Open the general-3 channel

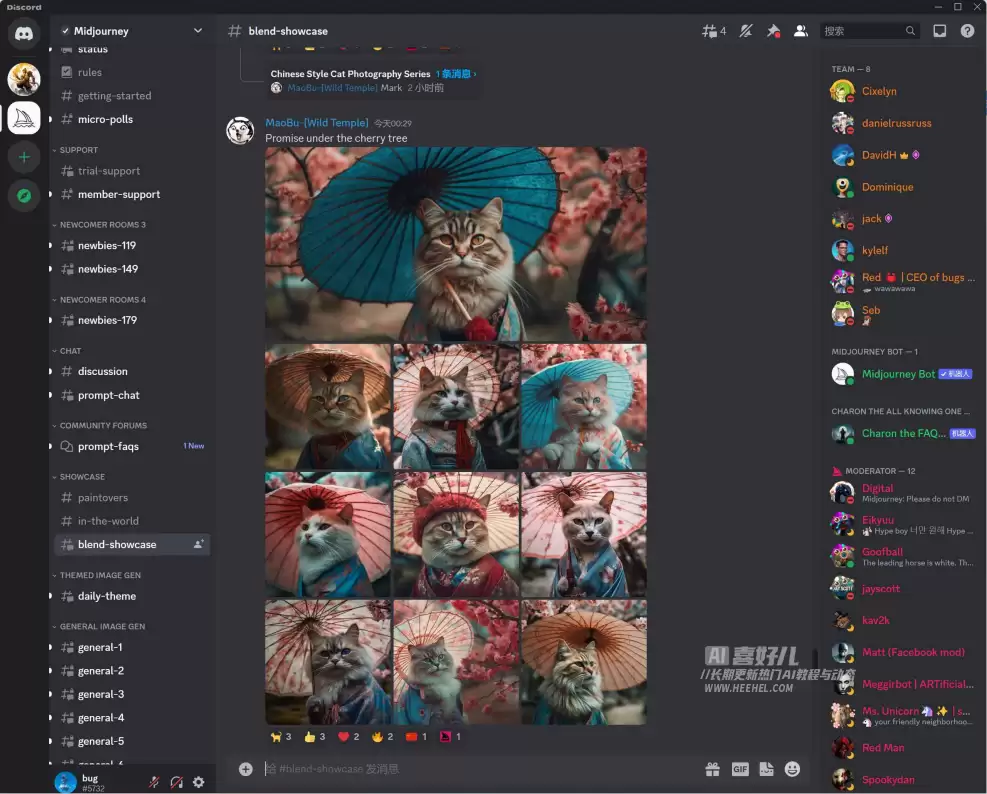(132, 695)
